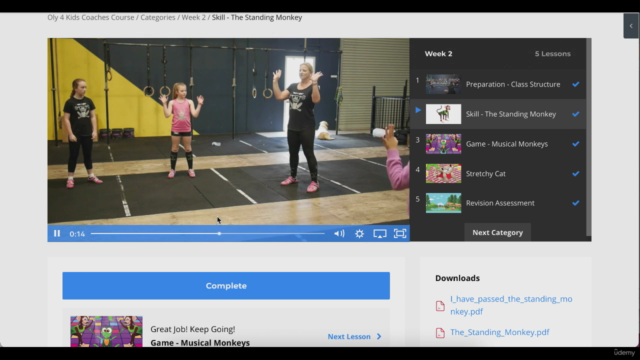Toggle checkmark for Skill - The Standing Monkey
Image resolution: width=640 pixels, height=360 pixels.
(576, 114)
